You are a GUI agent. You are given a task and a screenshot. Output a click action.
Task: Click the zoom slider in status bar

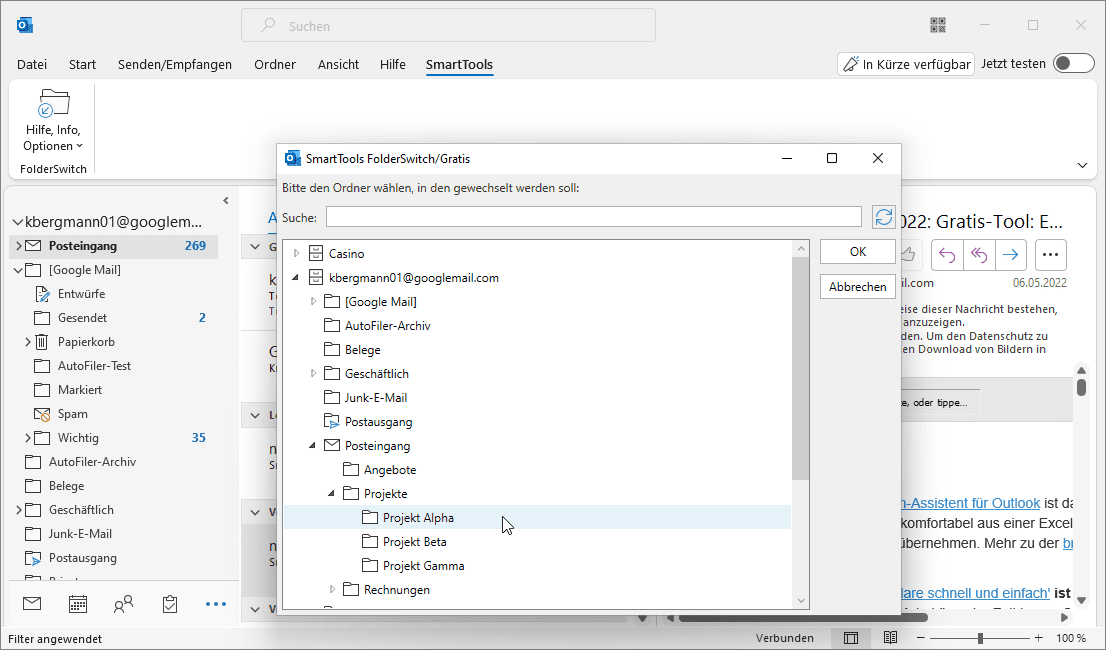click(980, 638)
